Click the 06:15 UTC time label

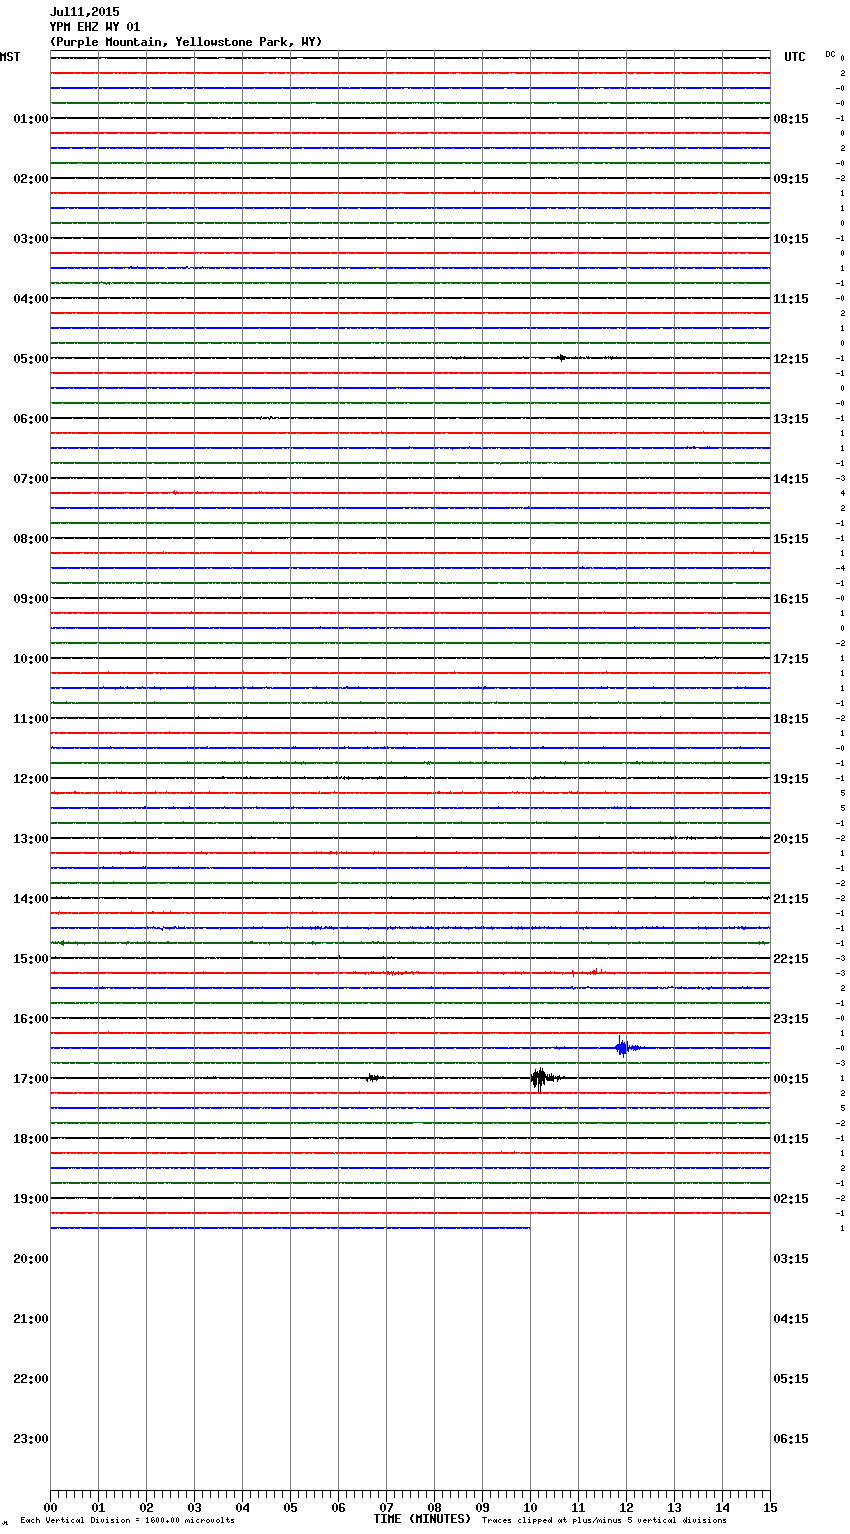pos(791,1439)
